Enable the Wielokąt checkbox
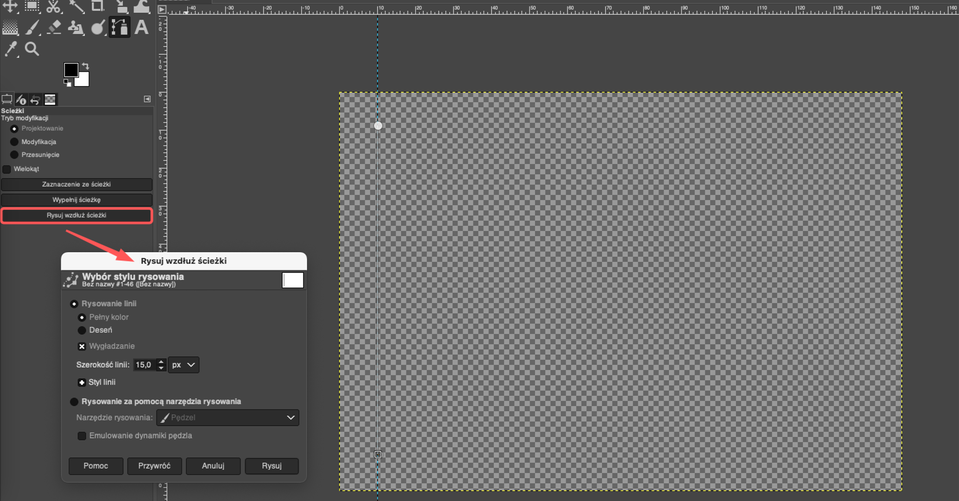This screenshot has width=959, height=501. [x=7, y=169]
